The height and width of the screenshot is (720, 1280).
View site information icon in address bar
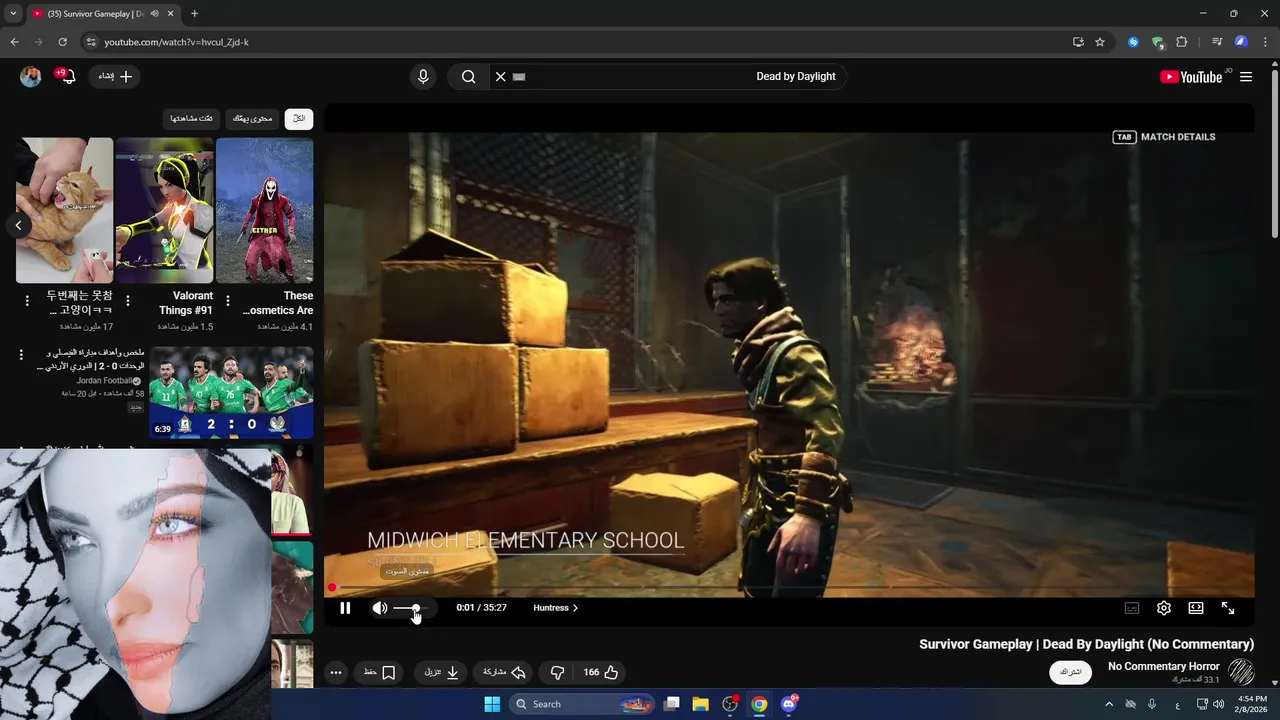pos(90,42)
